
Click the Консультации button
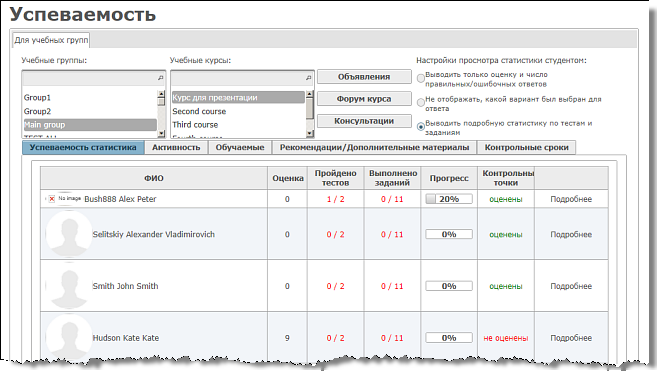[x=364, y=121]
